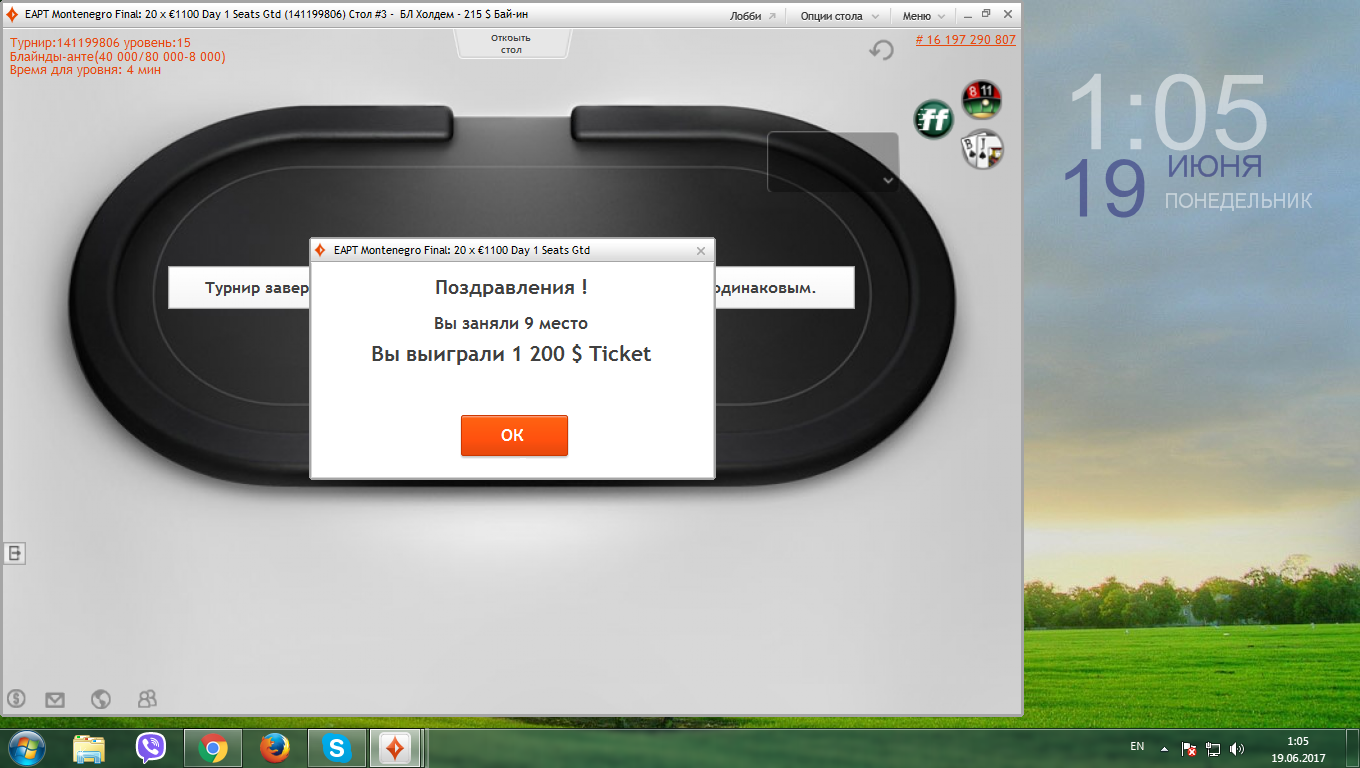Open the blackjack cards icon

pyautogui.click(x=982, y=150)
